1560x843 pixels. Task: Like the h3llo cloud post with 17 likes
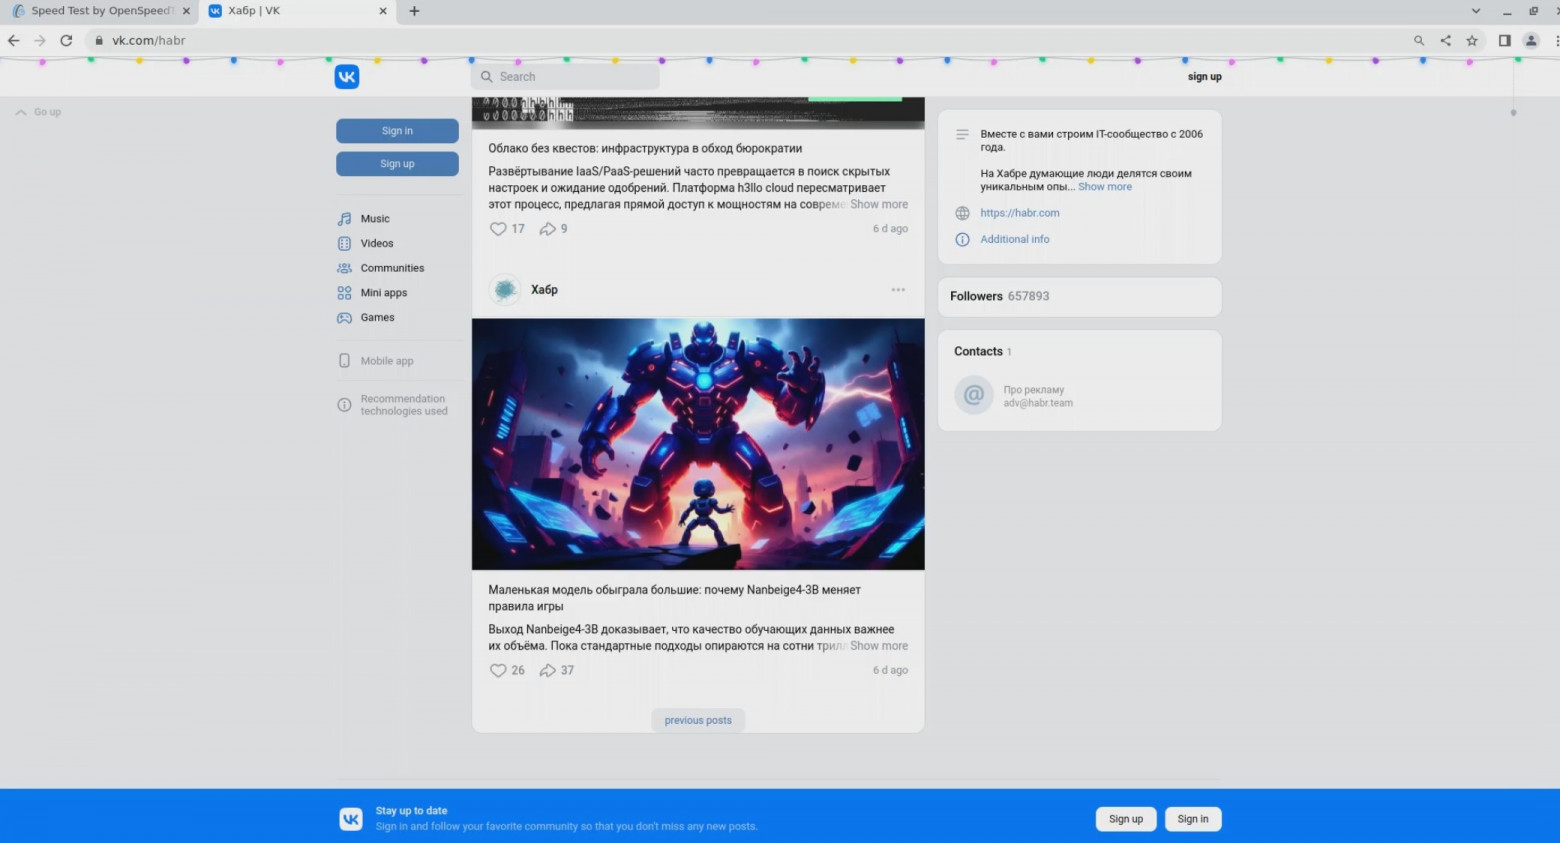[498, 229]
